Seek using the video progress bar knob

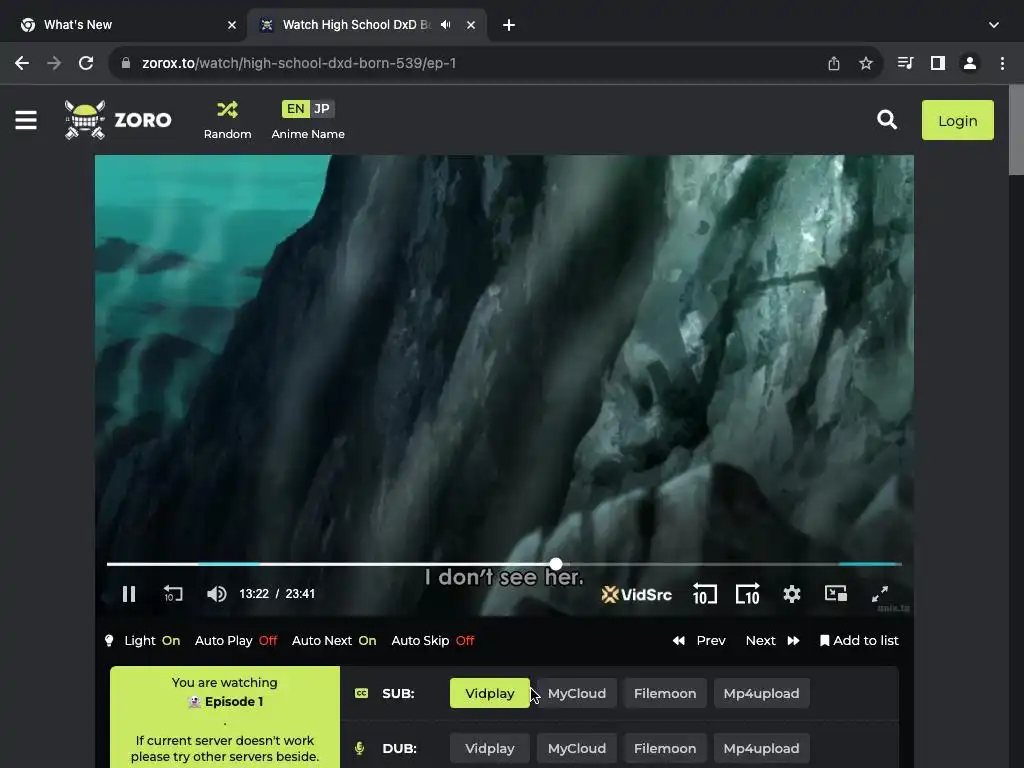(x=556, y=564)
